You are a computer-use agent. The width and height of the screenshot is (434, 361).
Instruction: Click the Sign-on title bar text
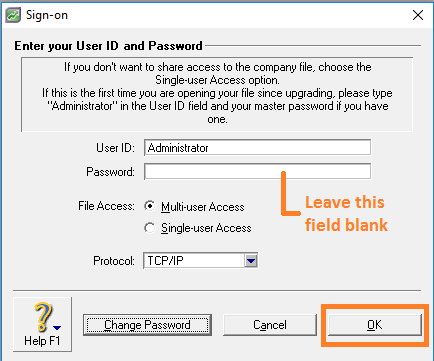click(47, 15)
